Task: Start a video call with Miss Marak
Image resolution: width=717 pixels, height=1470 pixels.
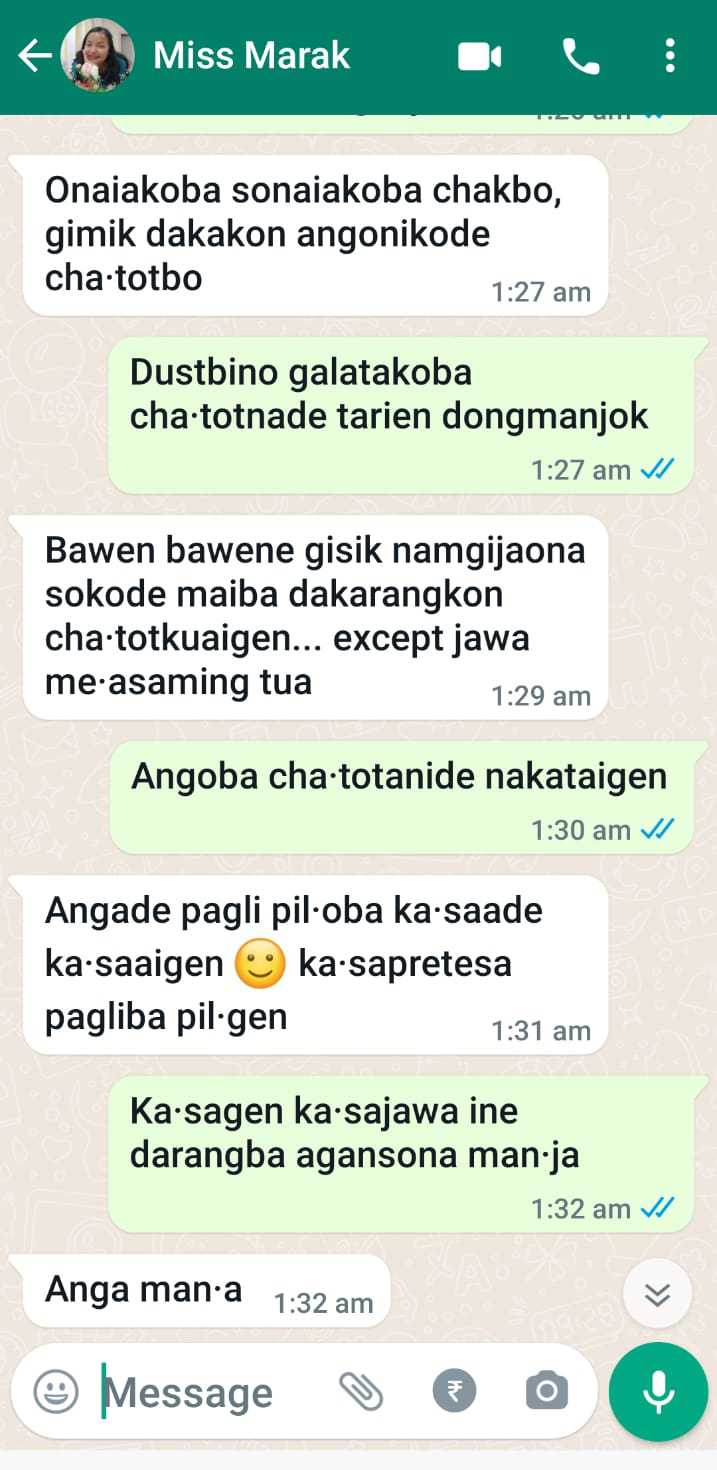Action: coord(480,57)
